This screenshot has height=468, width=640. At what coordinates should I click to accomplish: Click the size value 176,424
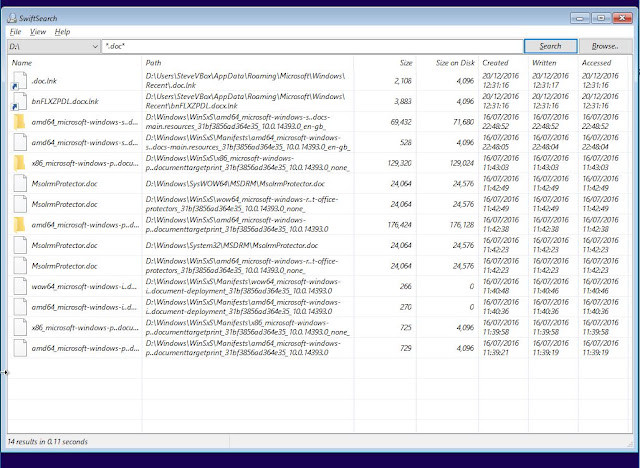[400, 225]
